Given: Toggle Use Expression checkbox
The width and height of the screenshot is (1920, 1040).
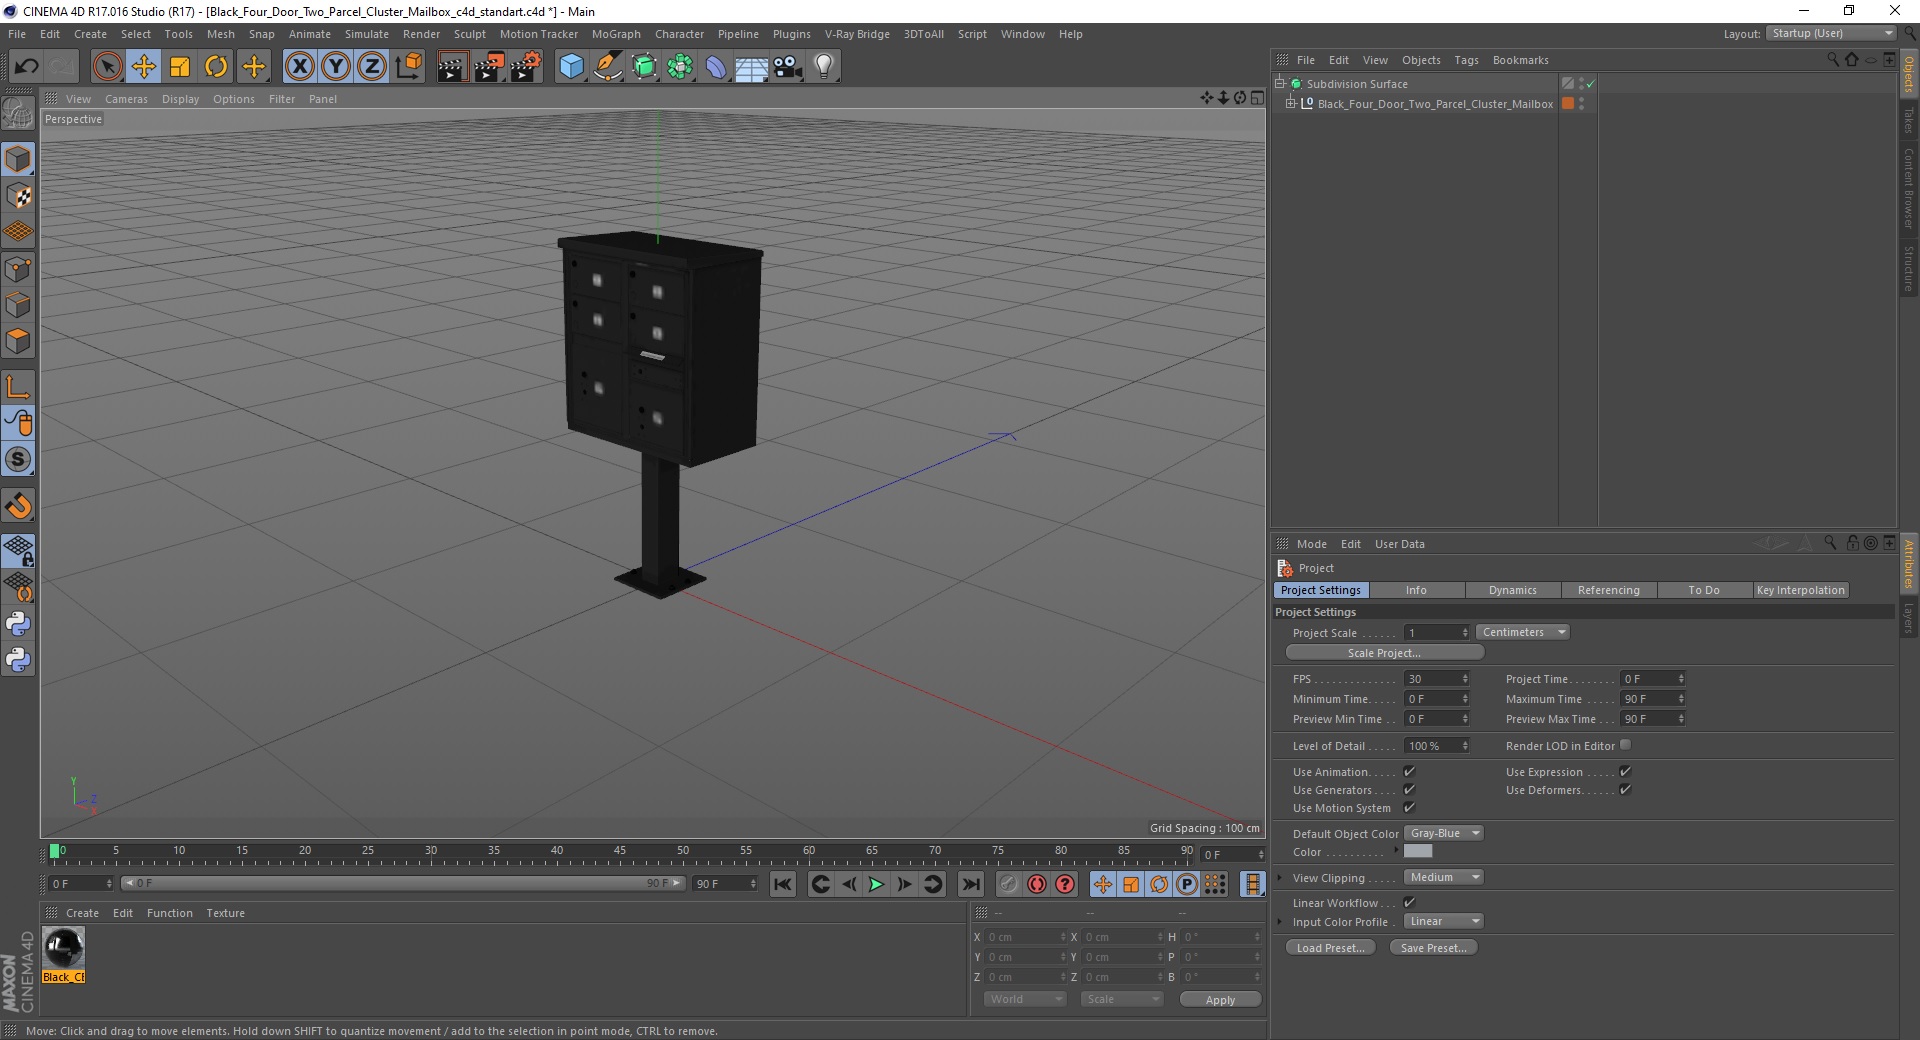Looking at the screenshot, I should click(x=1625, y=772).
